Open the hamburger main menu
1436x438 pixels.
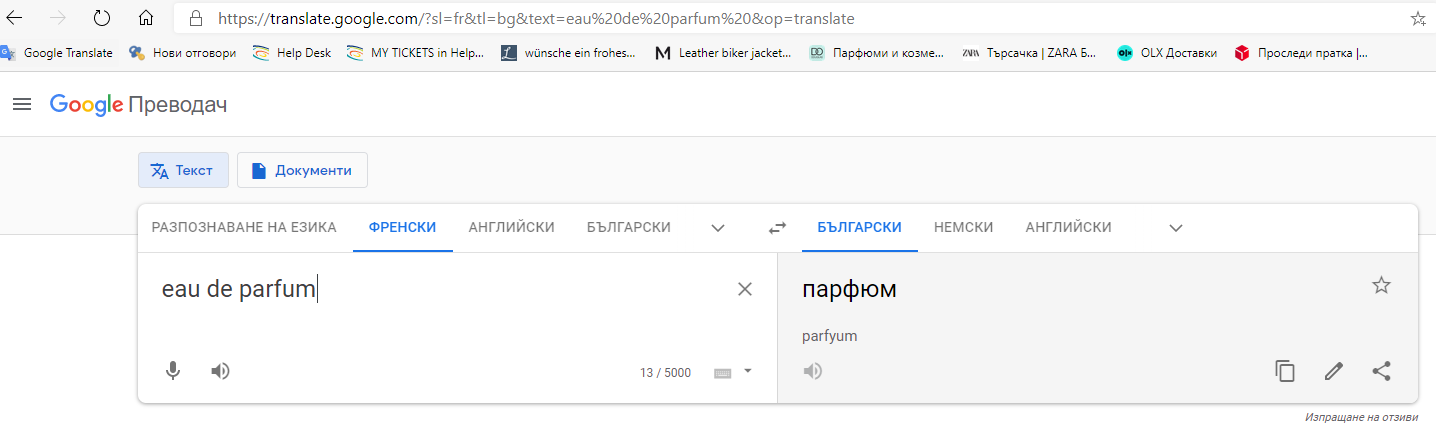(22, 104)
